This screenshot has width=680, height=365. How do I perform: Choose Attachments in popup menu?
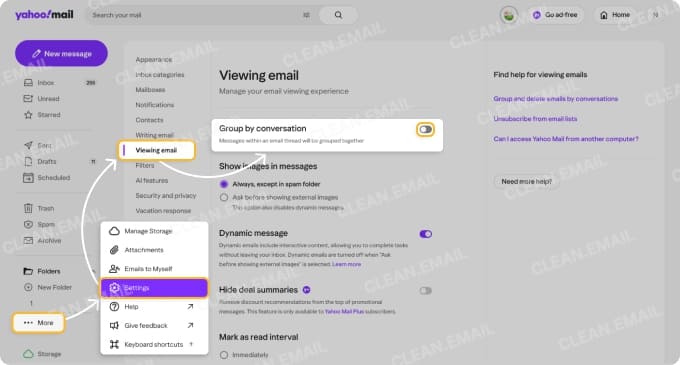click(x=154, y=250)
